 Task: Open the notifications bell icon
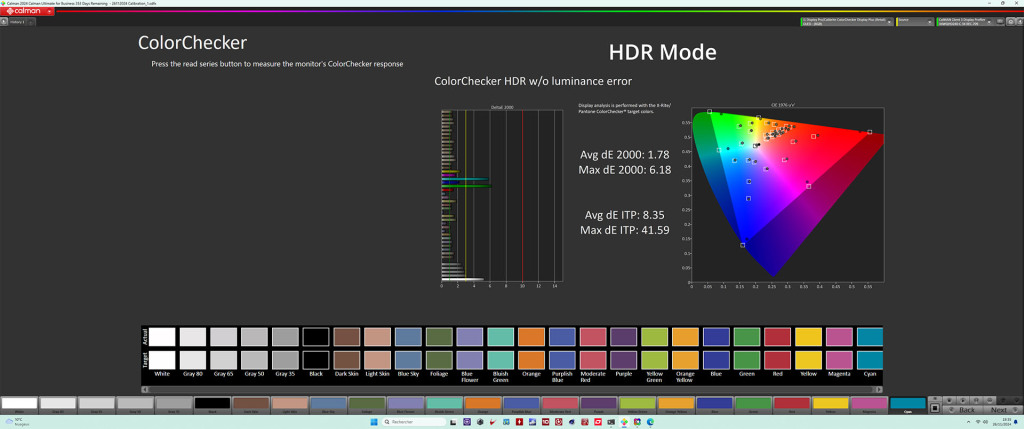click(x=1017, y=422)
